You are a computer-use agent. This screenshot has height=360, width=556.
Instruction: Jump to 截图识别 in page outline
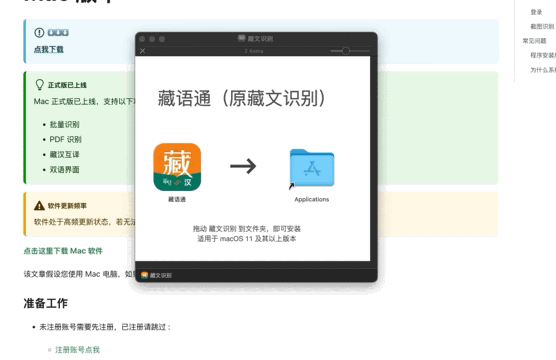point(542,27)
